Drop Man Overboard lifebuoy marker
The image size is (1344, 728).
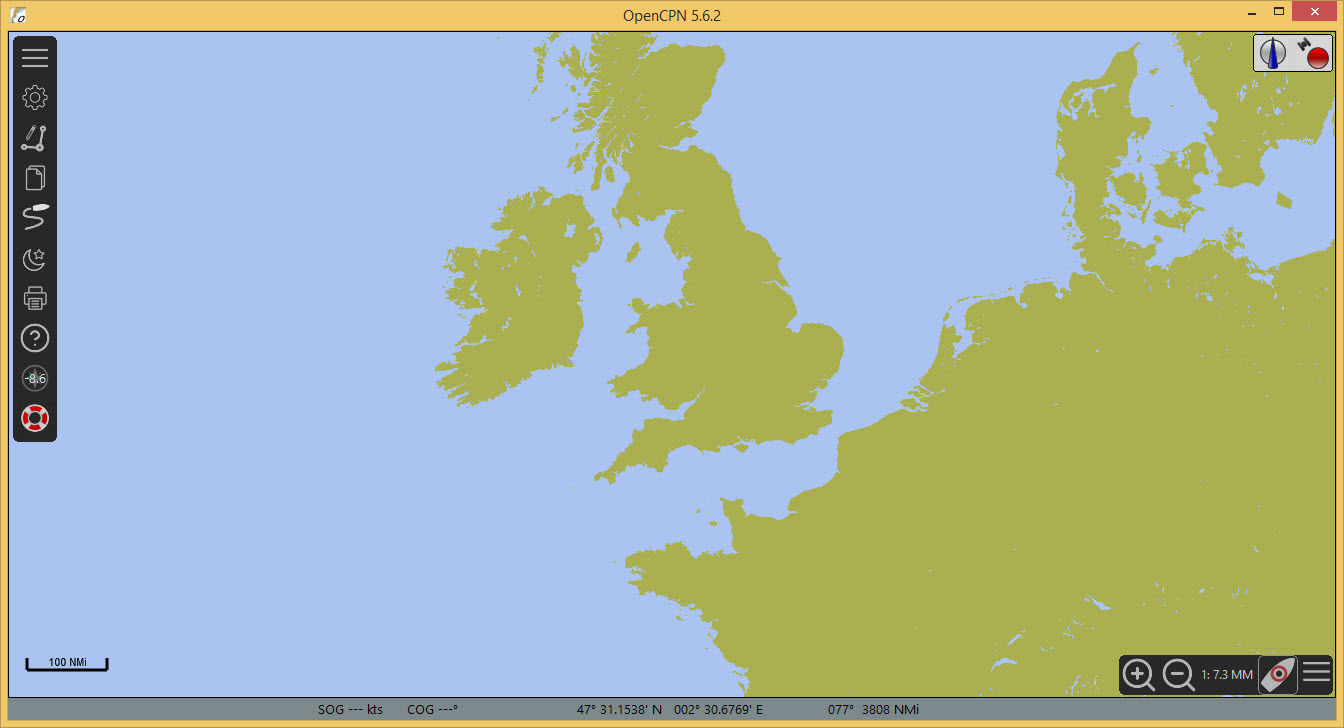(x=35, y=418)
